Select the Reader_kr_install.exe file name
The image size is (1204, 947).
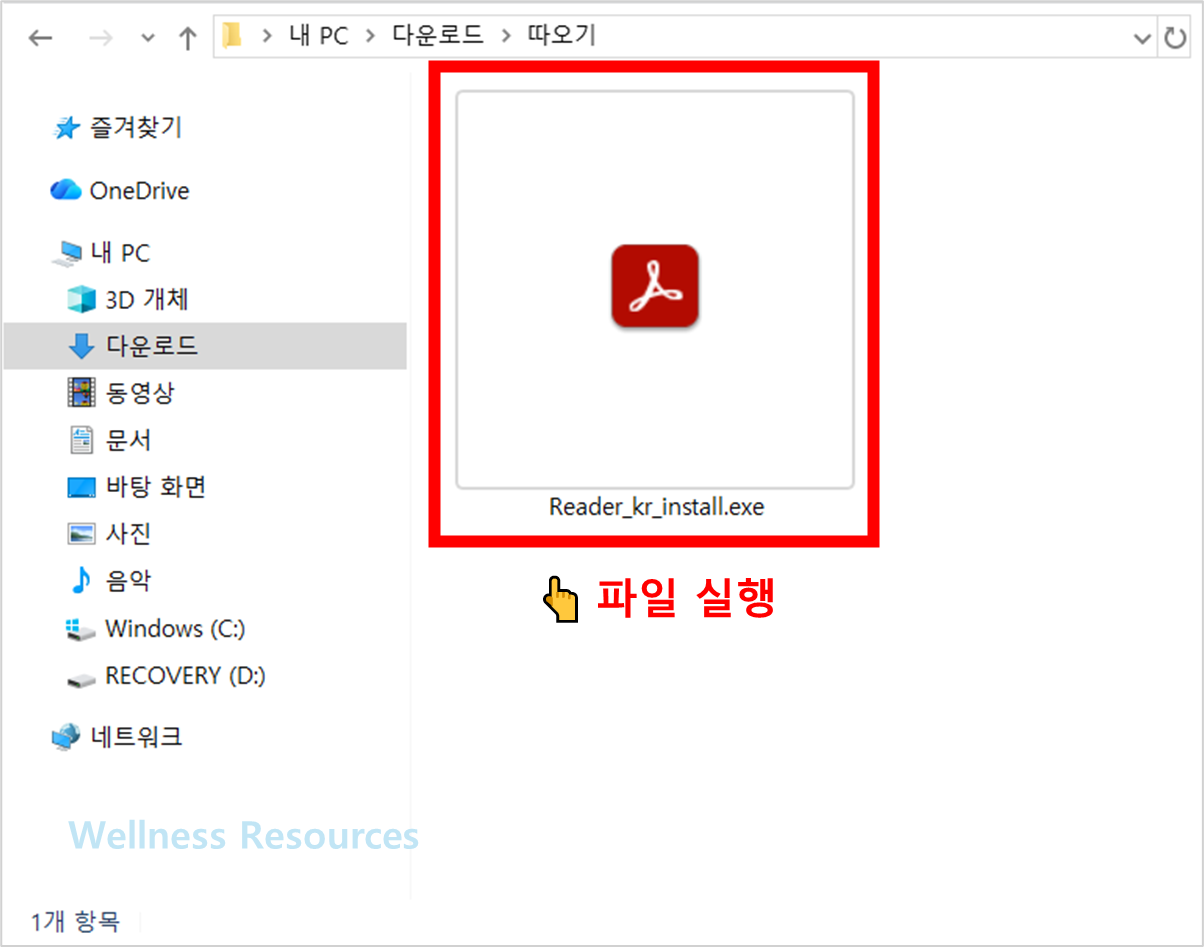point(656,507)
